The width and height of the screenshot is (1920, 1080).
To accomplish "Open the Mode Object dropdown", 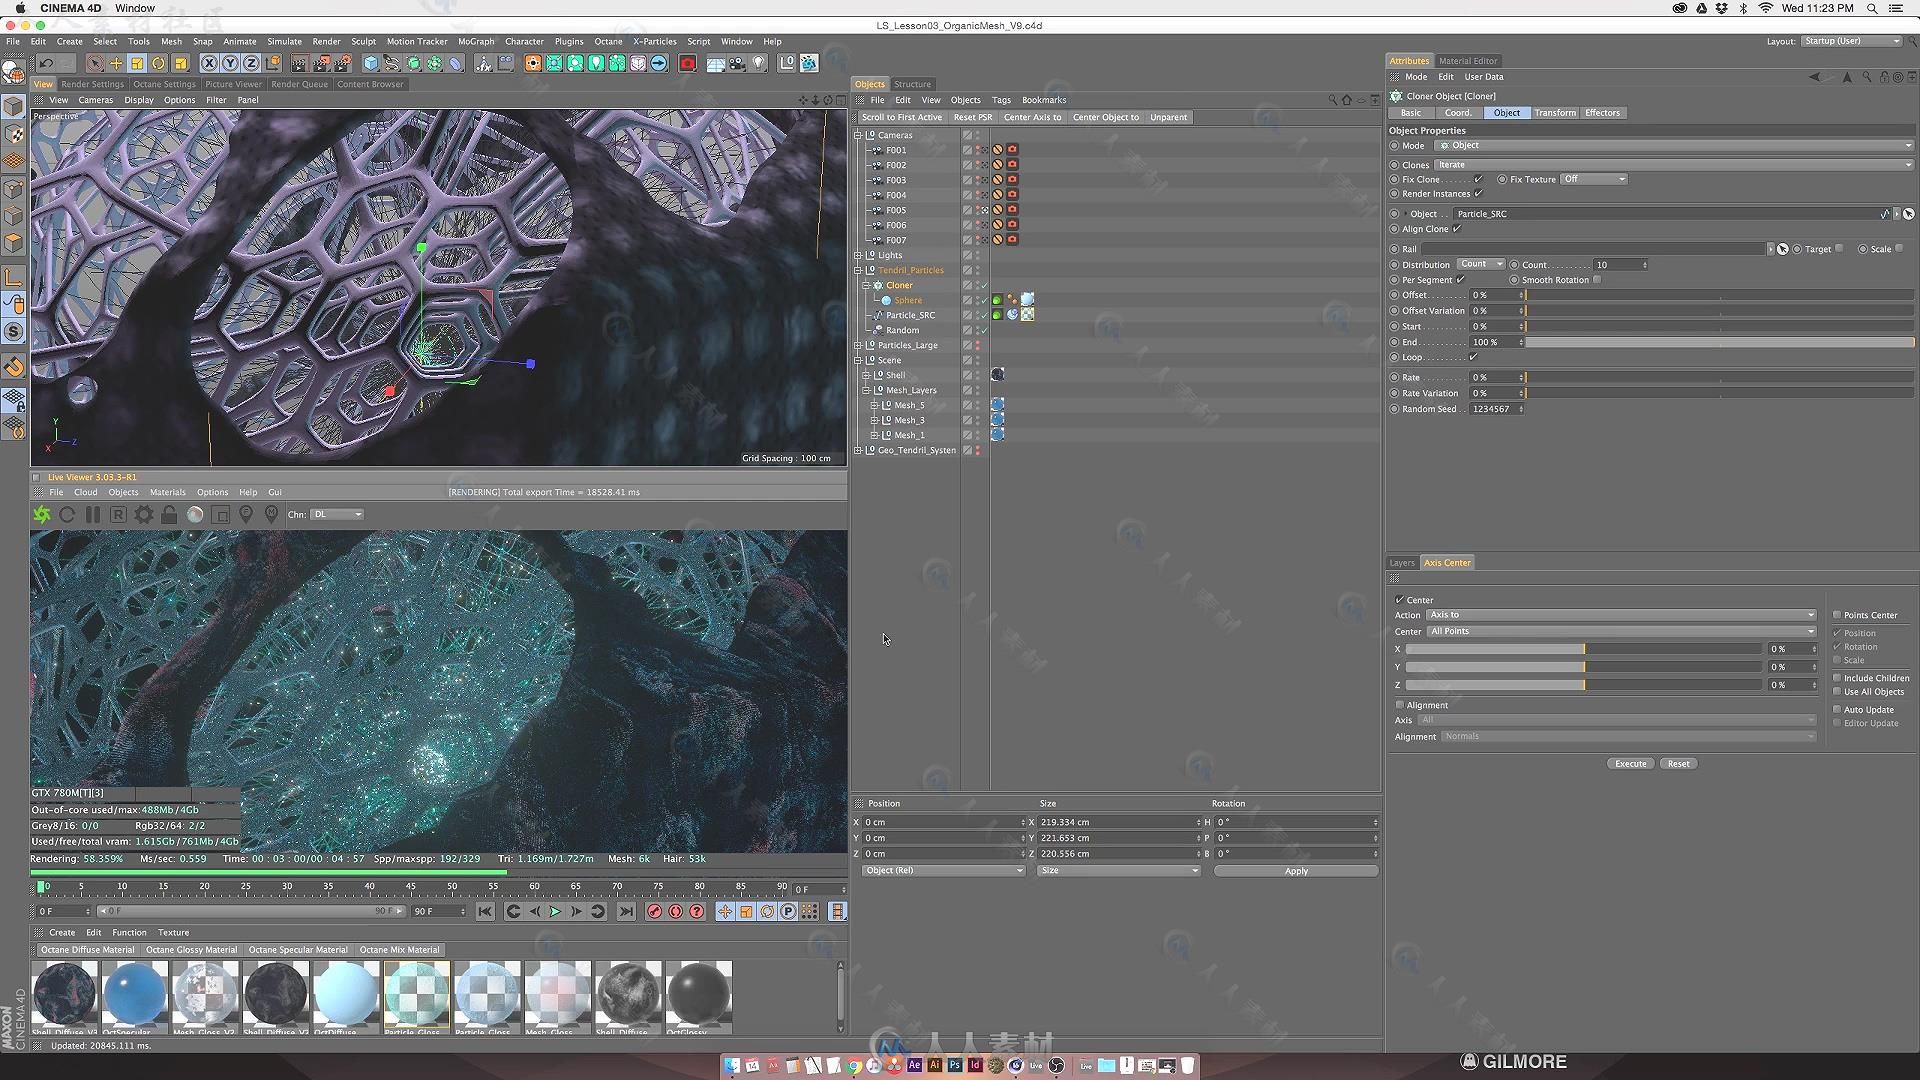I will coord(1675,145).
